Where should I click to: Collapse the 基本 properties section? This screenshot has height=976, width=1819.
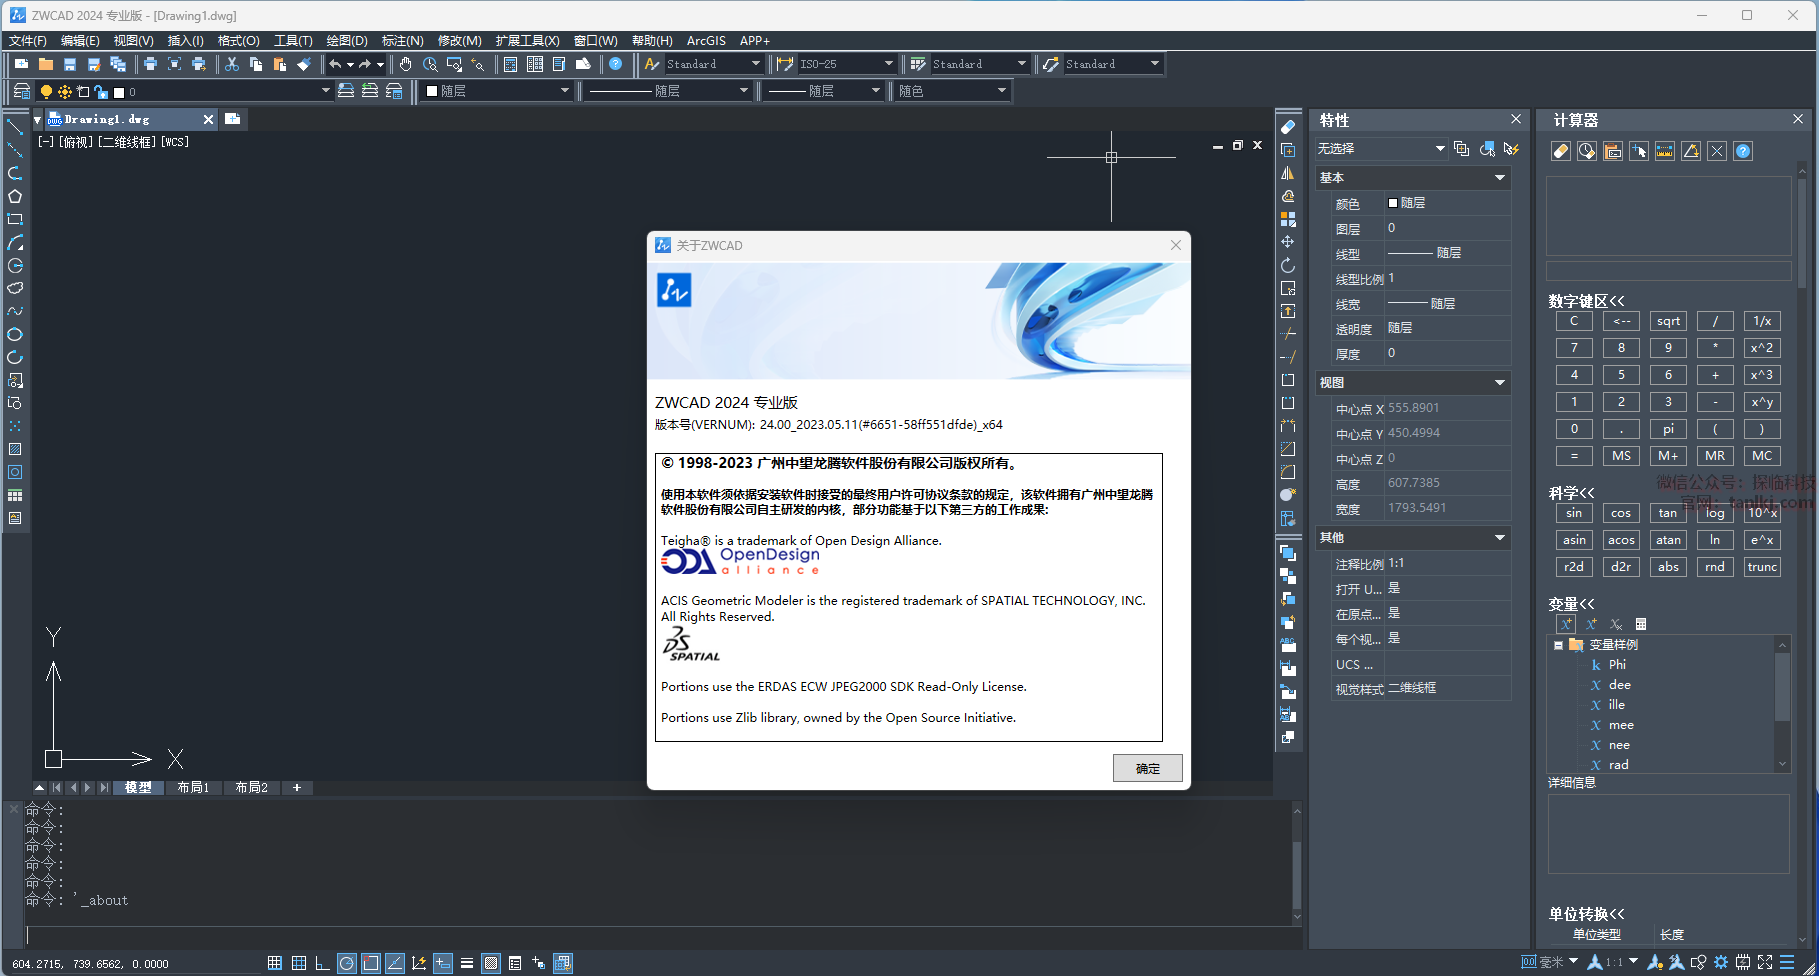[x=1499, y=178]
